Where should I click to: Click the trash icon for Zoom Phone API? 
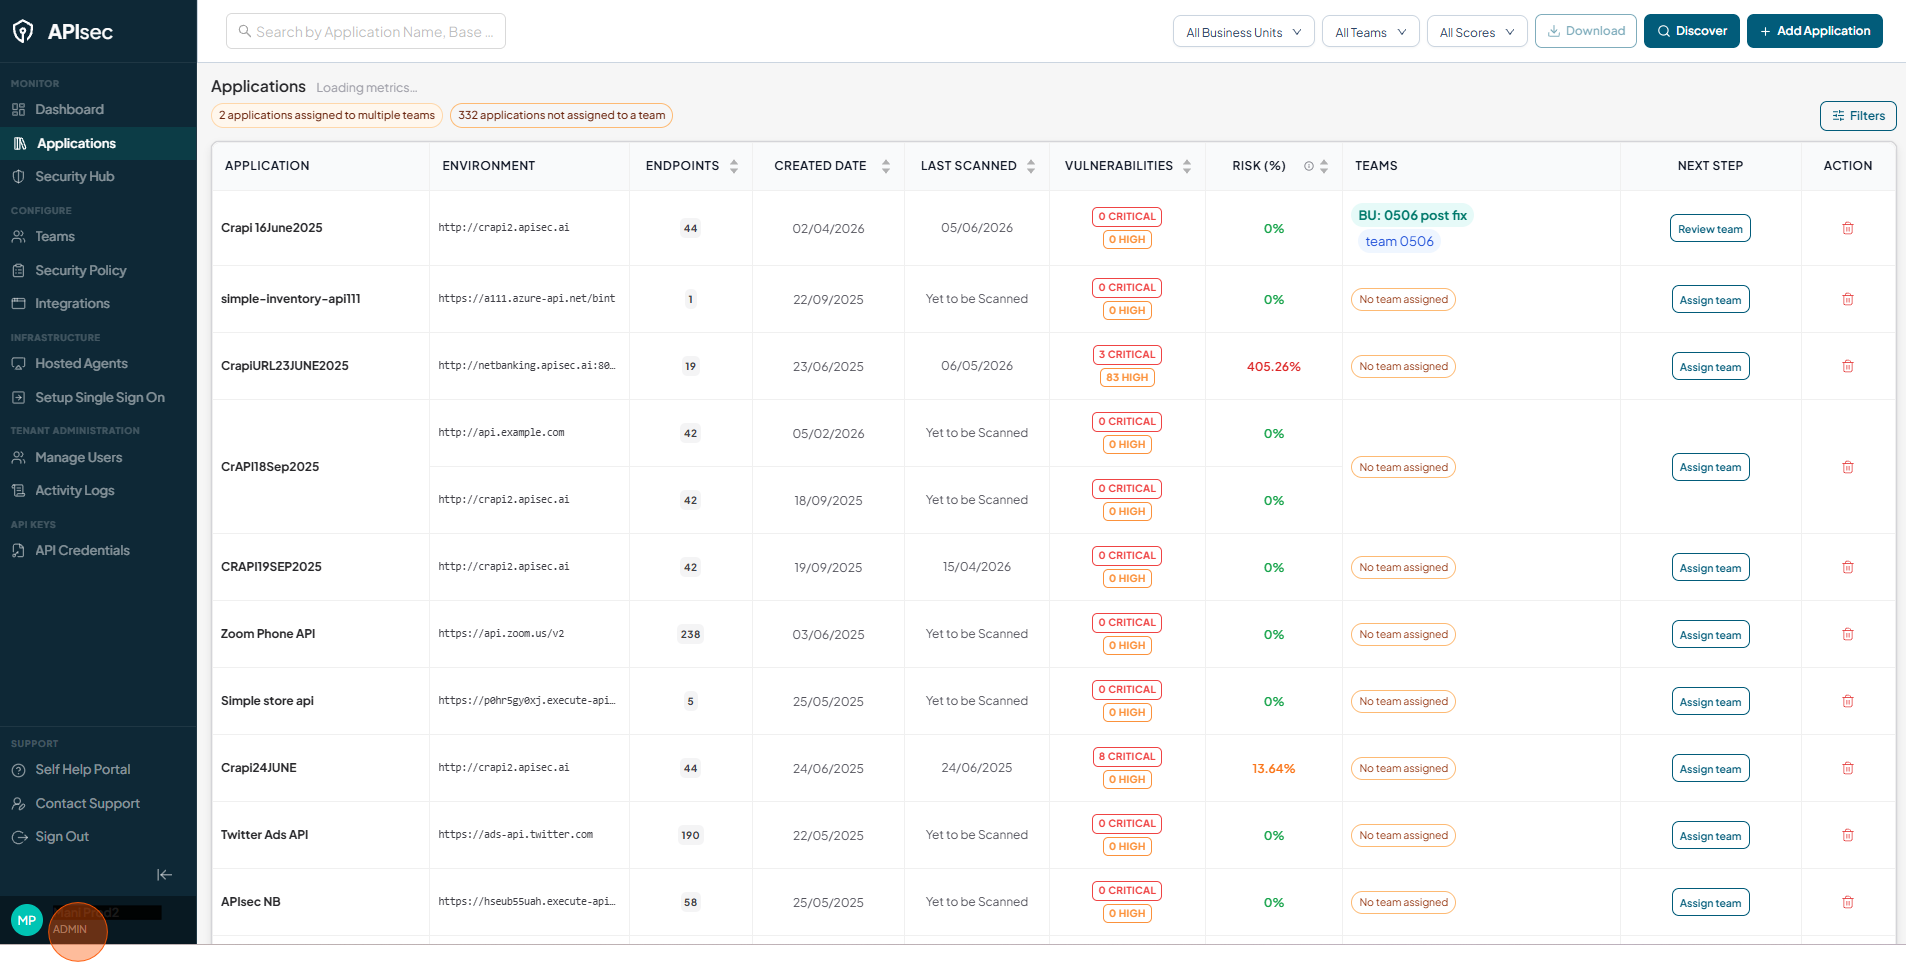coord(1847,634)
